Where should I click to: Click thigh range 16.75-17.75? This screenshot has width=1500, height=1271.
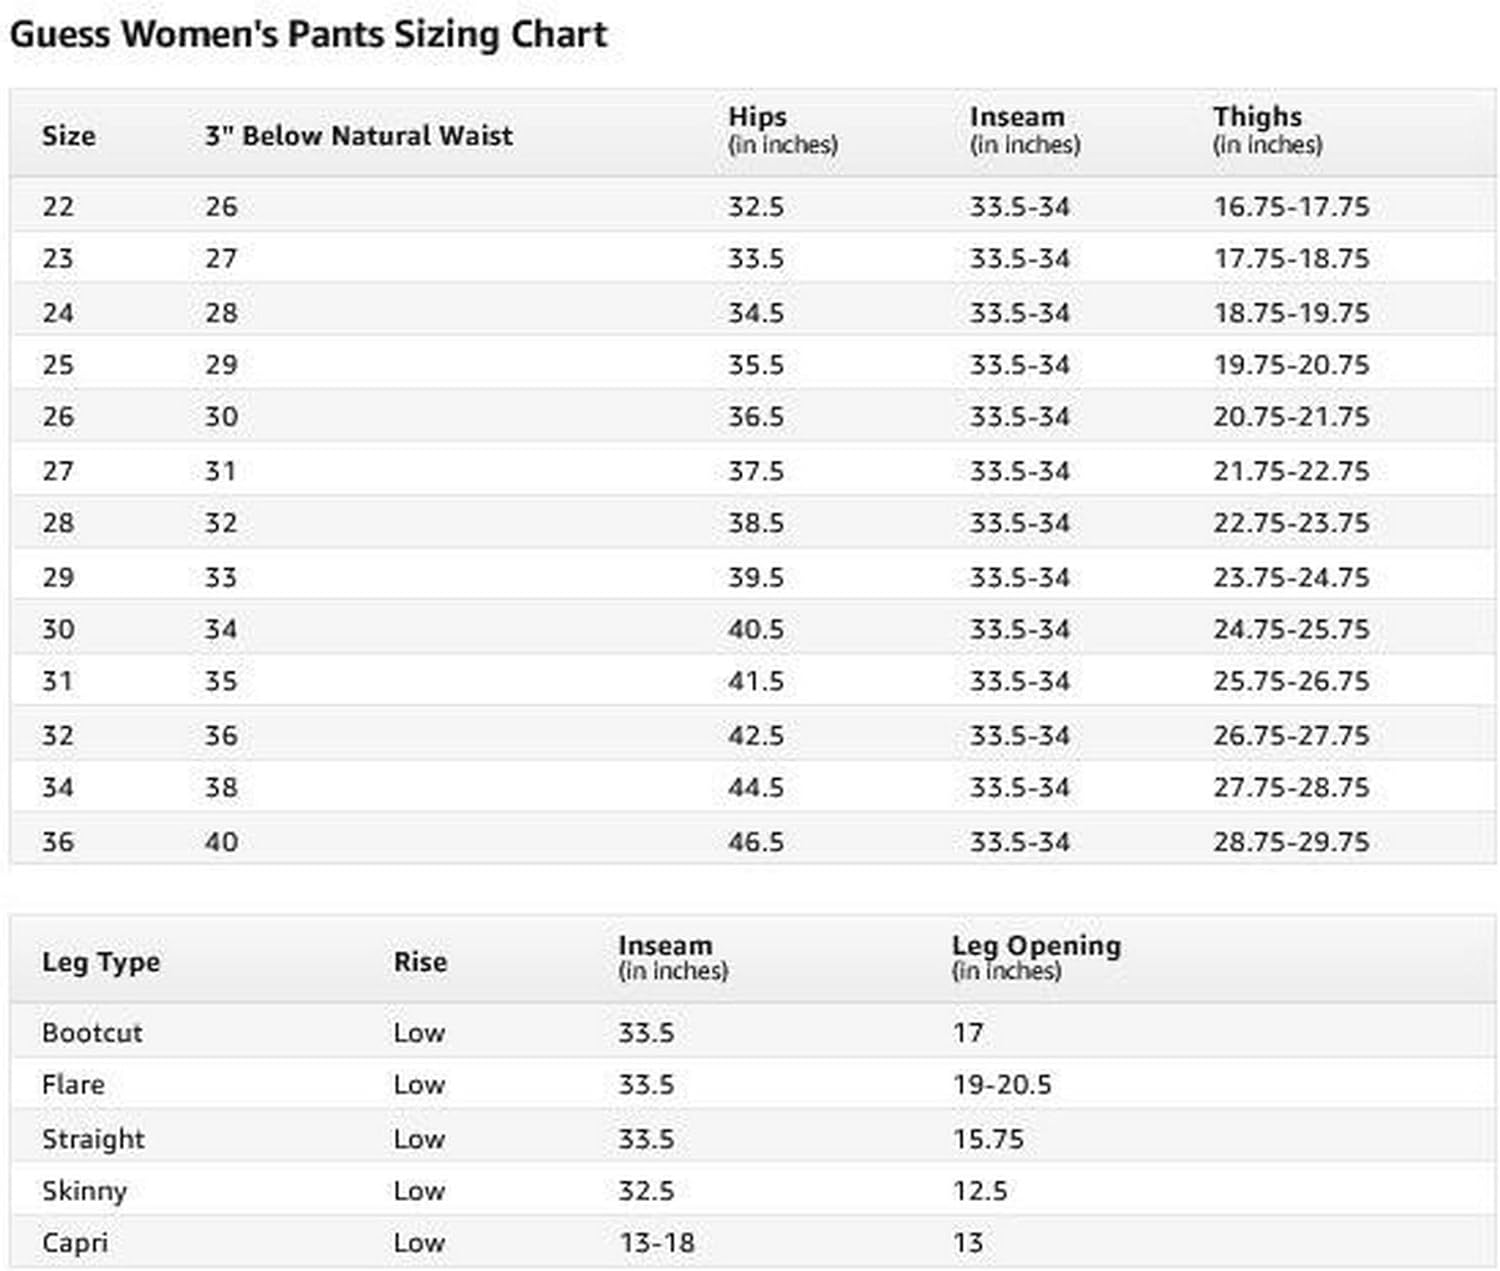coord(1290,207)
